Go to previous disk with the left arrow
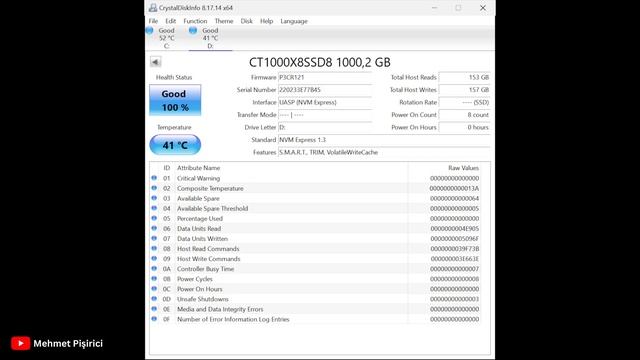This screenshot has width=640, height=360. pyautogui.click(x=156, y=62)
